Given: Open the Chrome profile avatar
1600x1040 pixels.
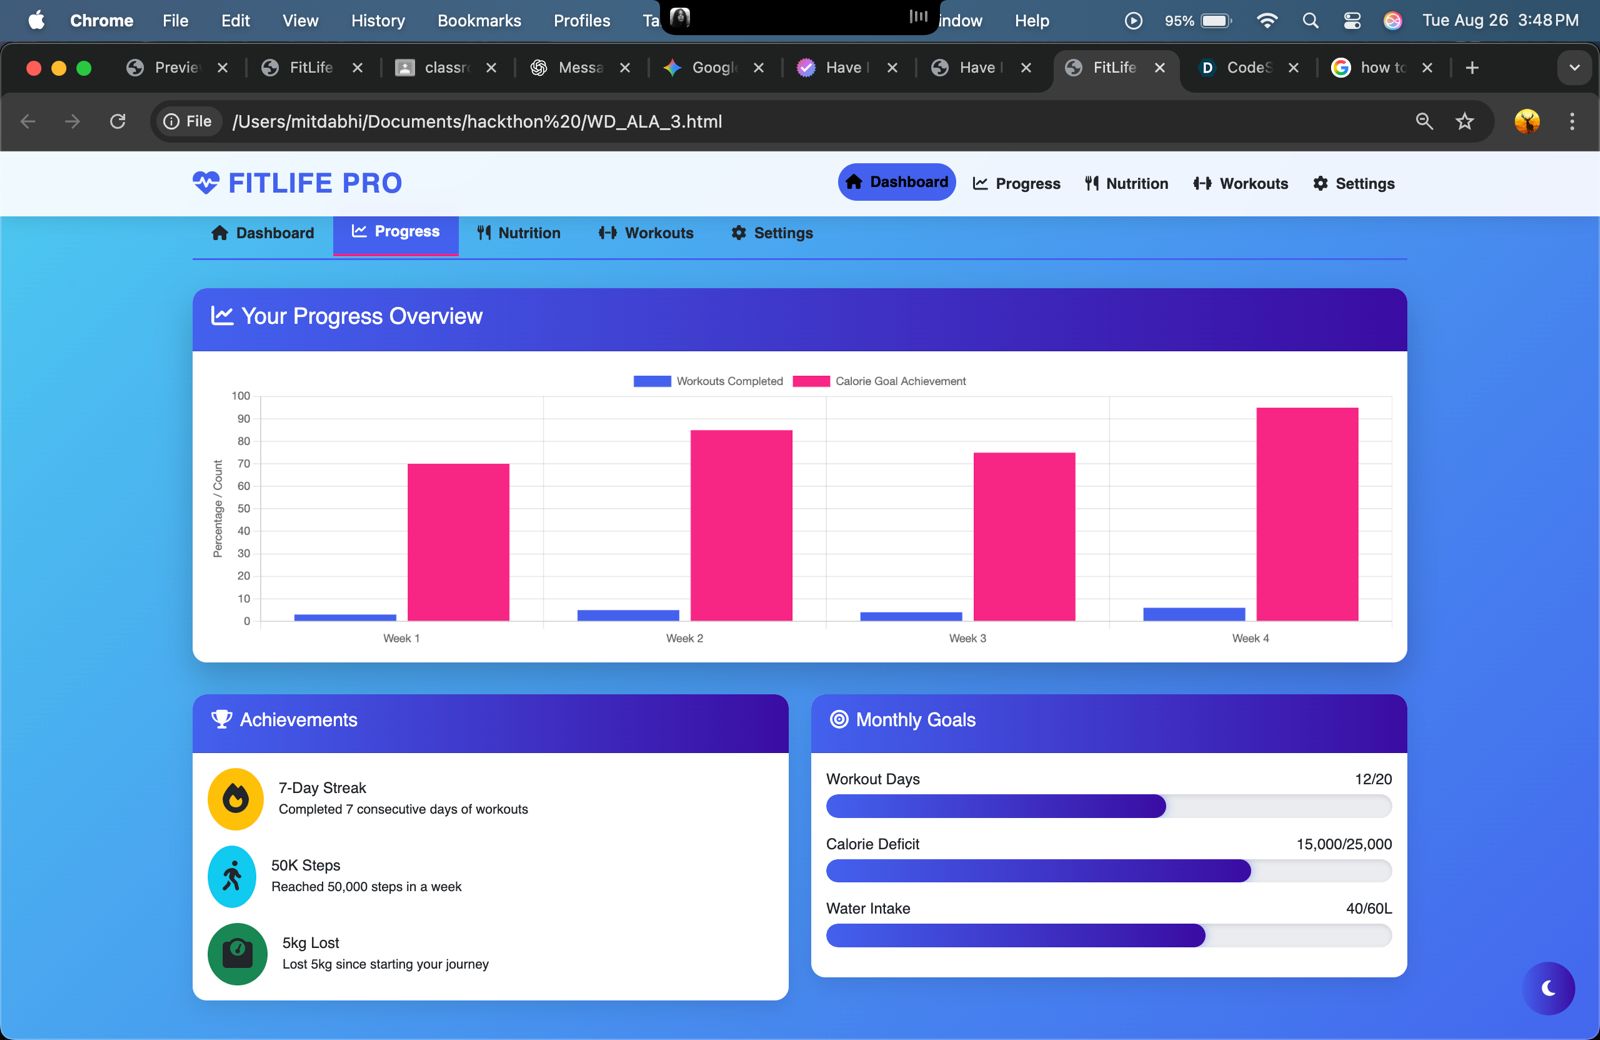Looking at the screenshot, I should point(1527,121).
